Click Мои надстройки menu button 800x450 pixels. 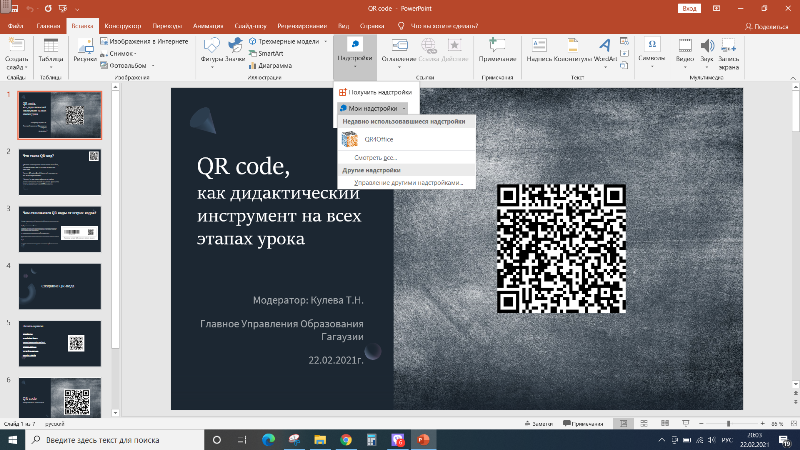pyautogui.click(x=372, y=108)
